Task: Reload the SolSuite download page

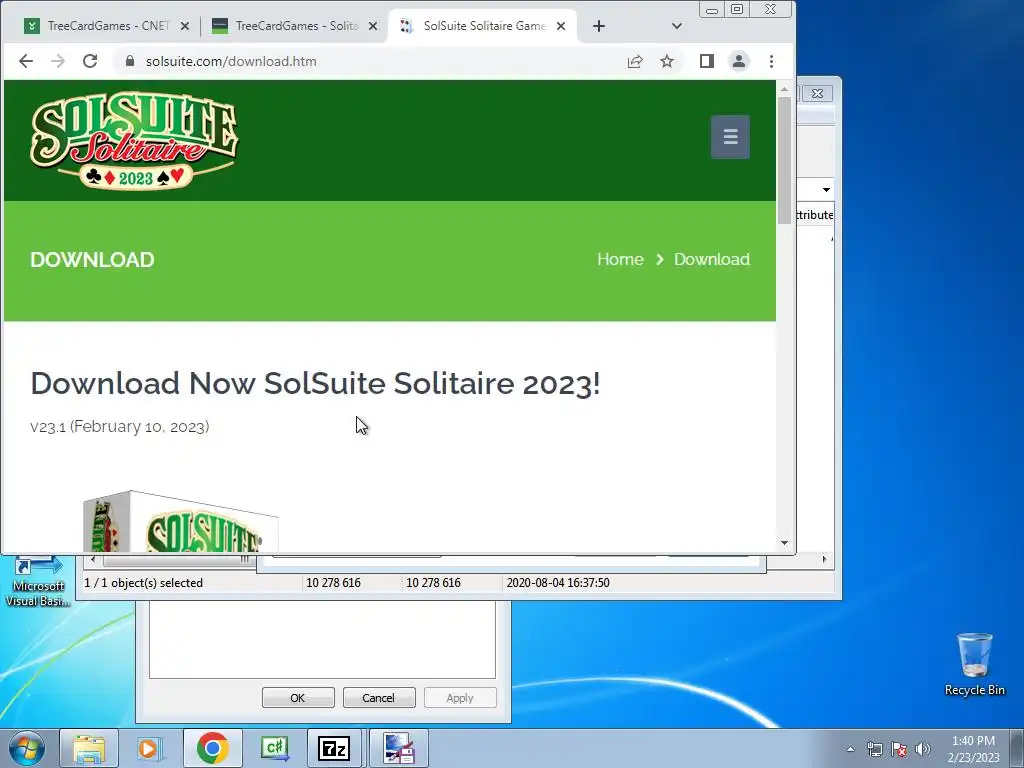Action: (x=90, y=61)
